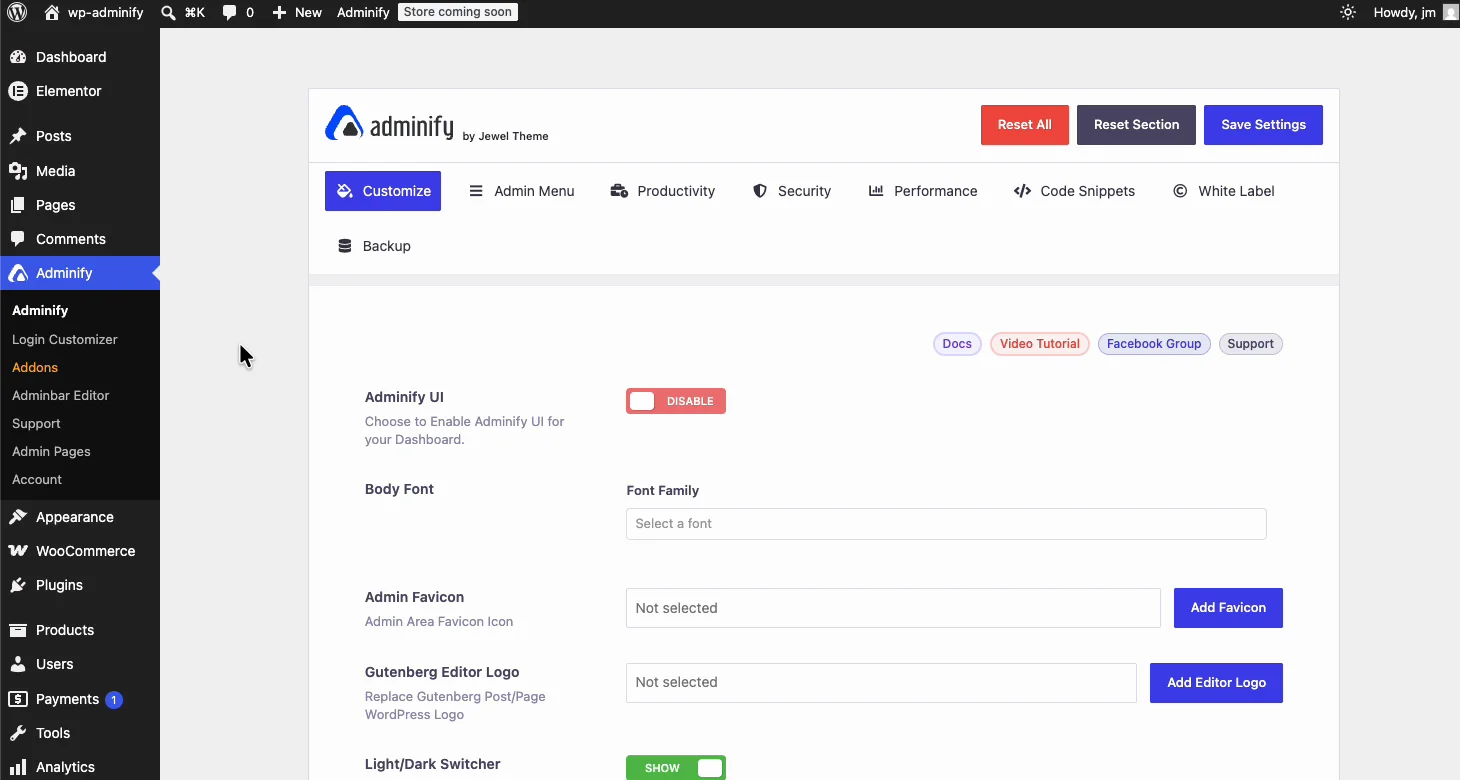The height and width of the screenshot is (780, 1460).
Task: Click the Adminify logo in header
Action: coord(389,124)
